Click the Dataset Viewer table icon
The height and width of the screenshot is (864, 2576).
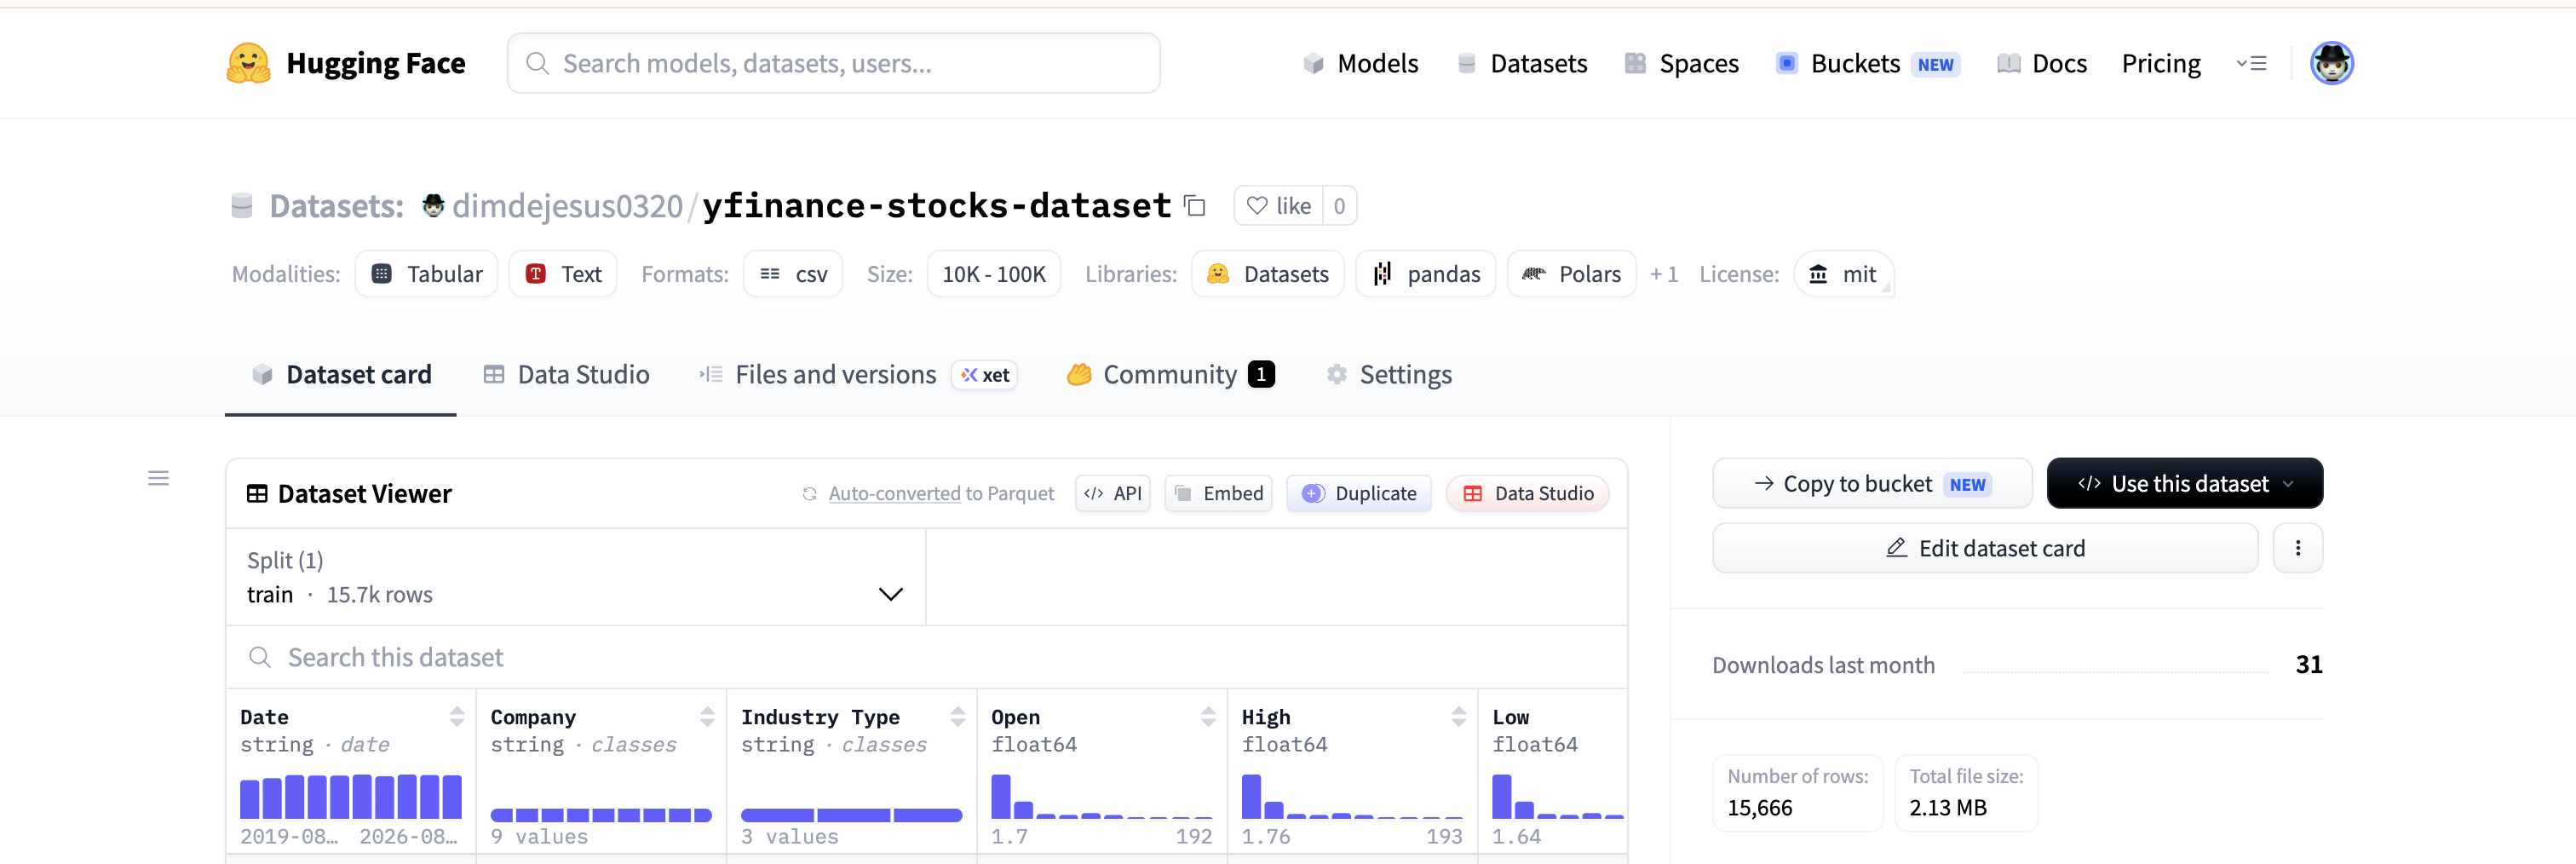pos(257,493)
